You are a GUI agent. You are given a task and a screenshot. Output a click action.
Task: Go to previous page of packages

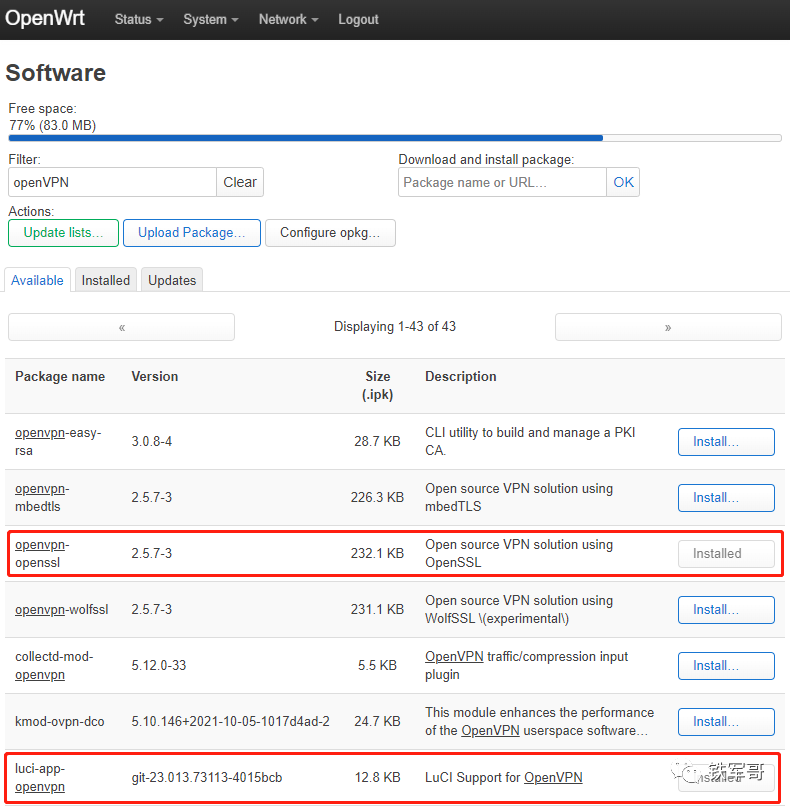121,327
